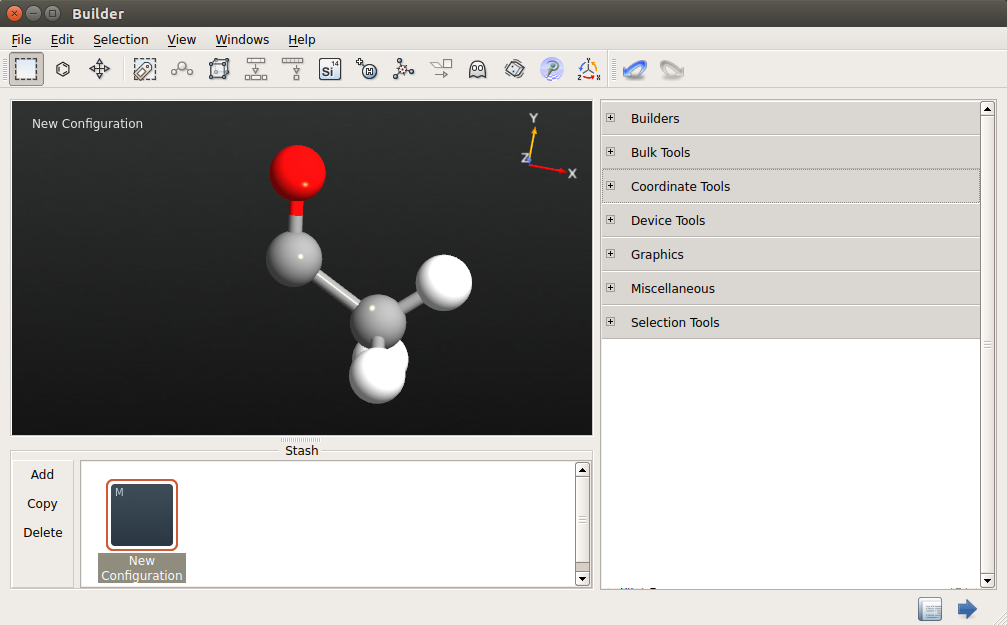Expand the Builders section

pyautogui.click(x=611, y=118)
